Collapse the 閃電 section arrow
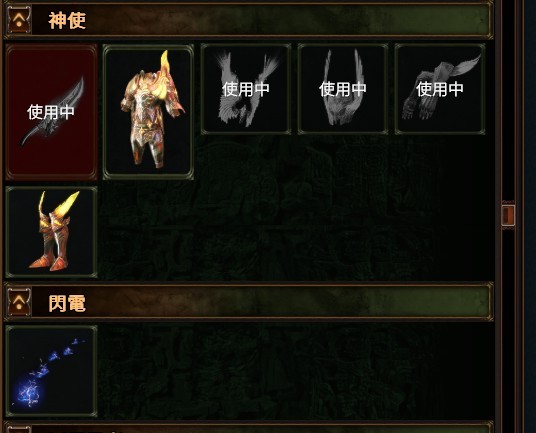Image resolution: width=536 pixels, height=433 pixels. point(19,302)
